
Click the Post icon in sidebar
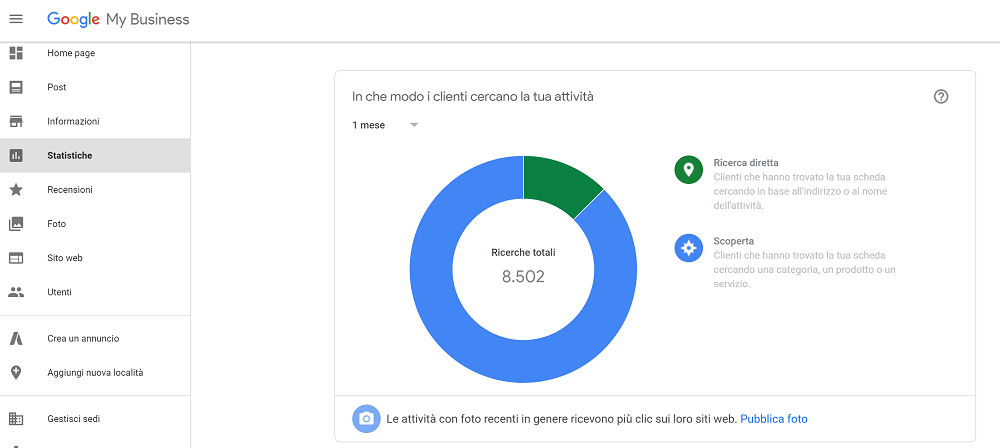pos(16,87)
